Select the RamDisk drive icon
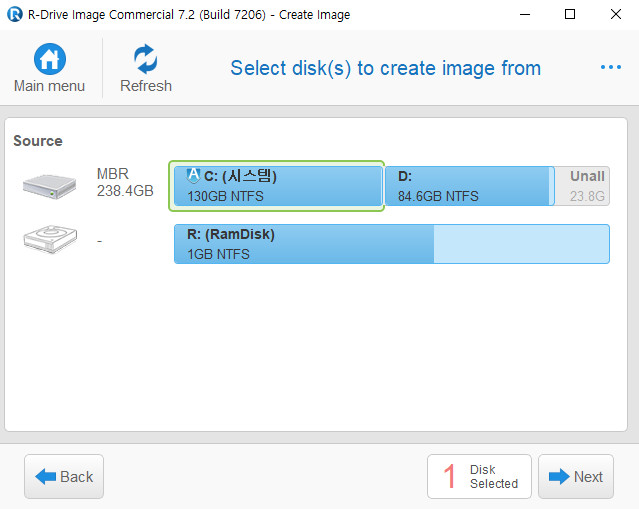This screenshot has width=639, height=509. point(50,239)
